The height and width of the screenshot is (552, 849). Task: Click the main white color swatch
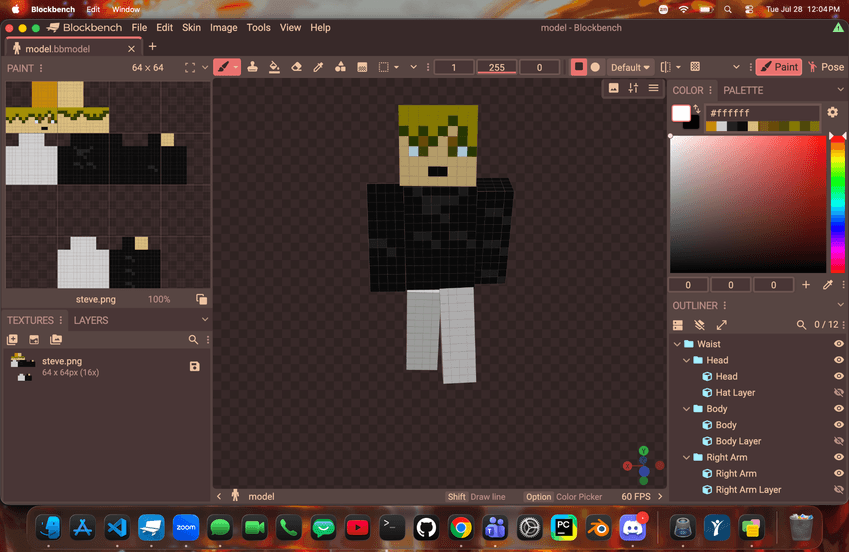(x=681, y=113)
